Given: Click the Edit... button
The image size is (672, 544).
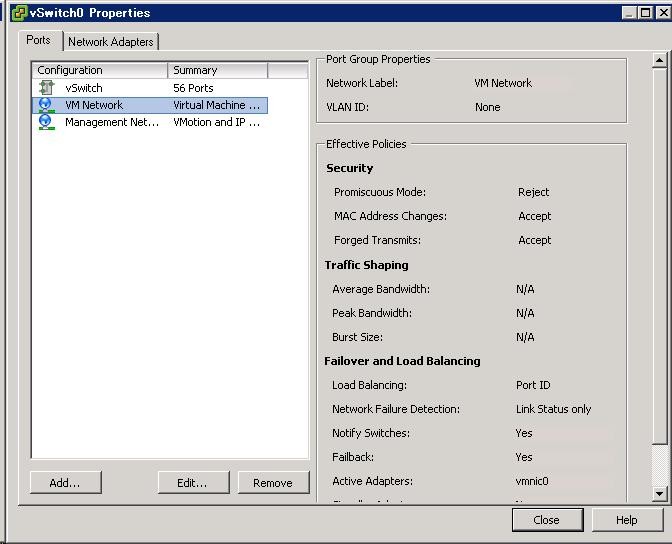Looking at the screenshot, I should click(x=193, y=483).
